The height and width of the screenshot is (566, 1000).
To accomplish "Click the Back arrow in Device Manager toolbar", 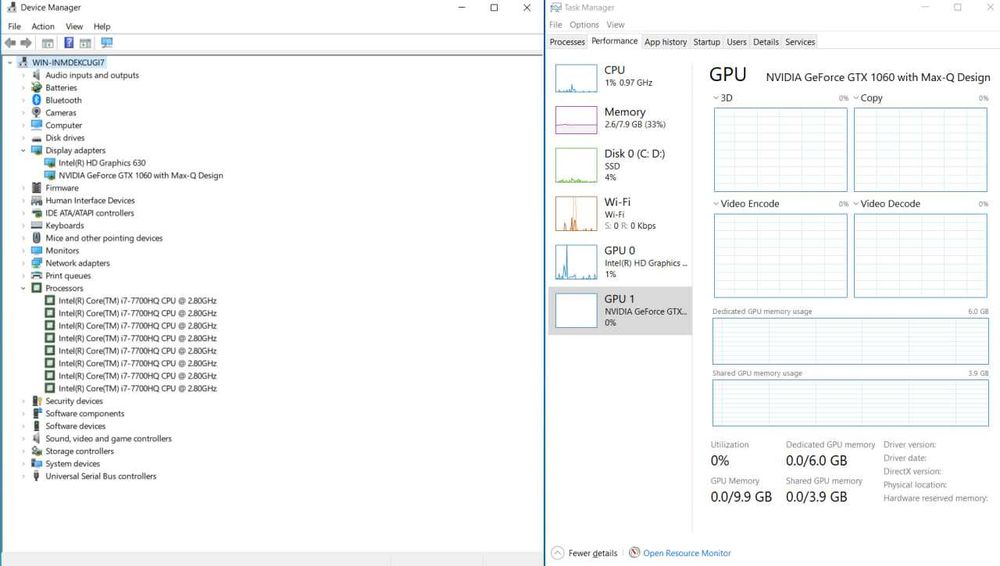I will [x=10, y=43].
